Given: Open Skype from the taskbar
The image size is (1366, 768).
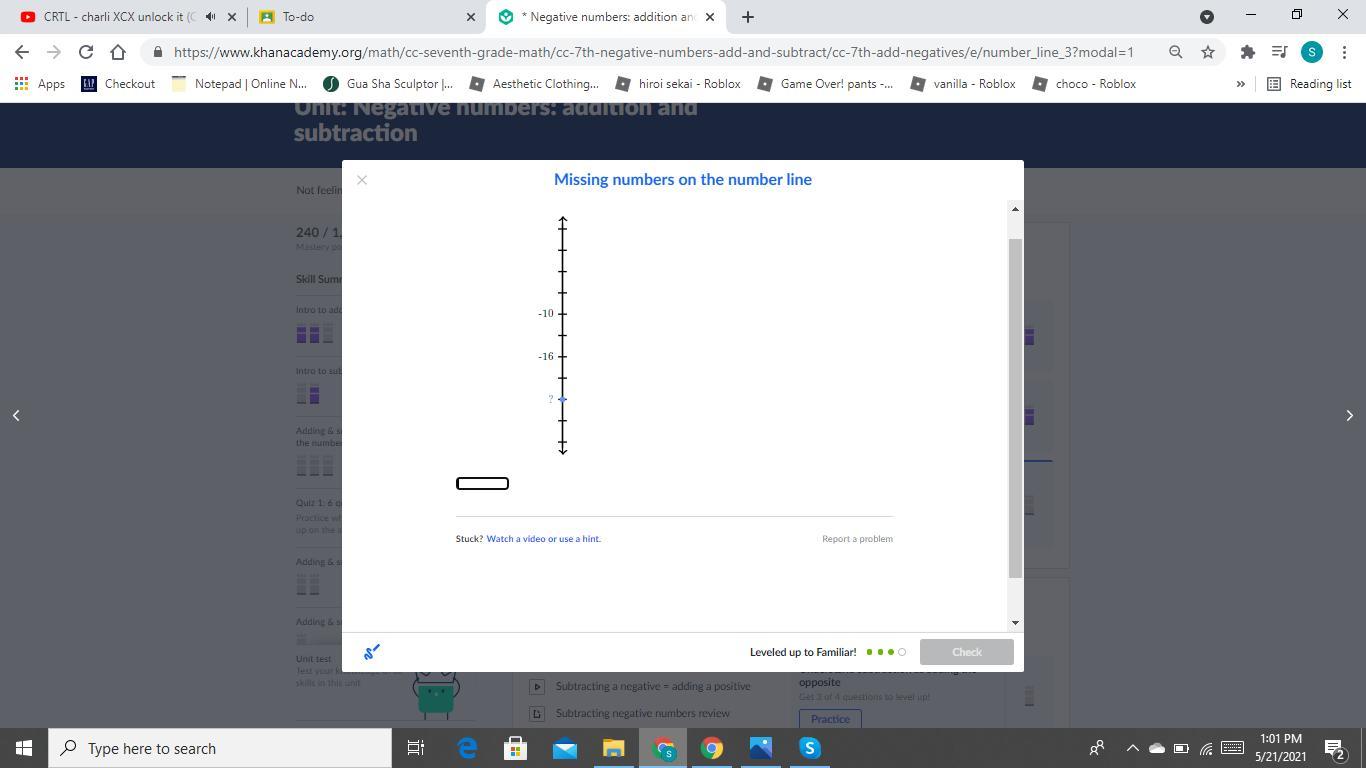Looking at the screenshot, I should pyautogui.click(x=809, y=748).
